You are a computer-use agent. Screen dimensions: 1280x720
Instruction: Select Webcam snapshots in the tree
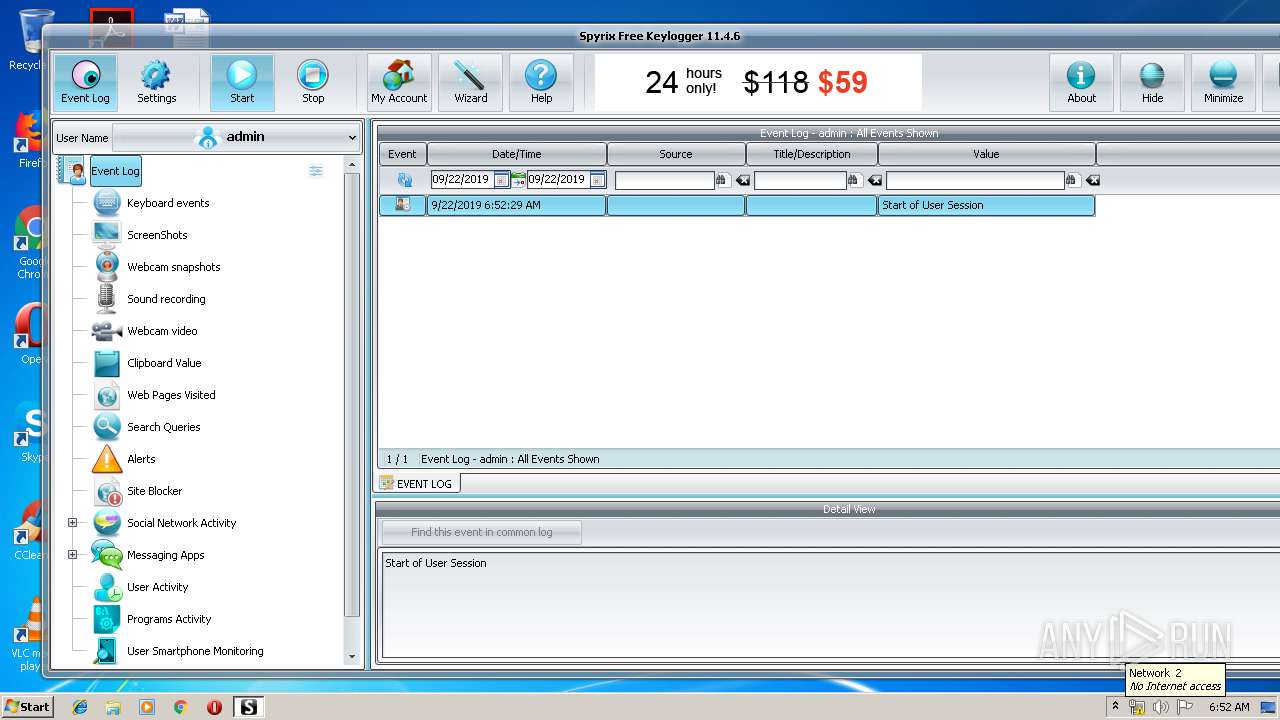(173, 267)
